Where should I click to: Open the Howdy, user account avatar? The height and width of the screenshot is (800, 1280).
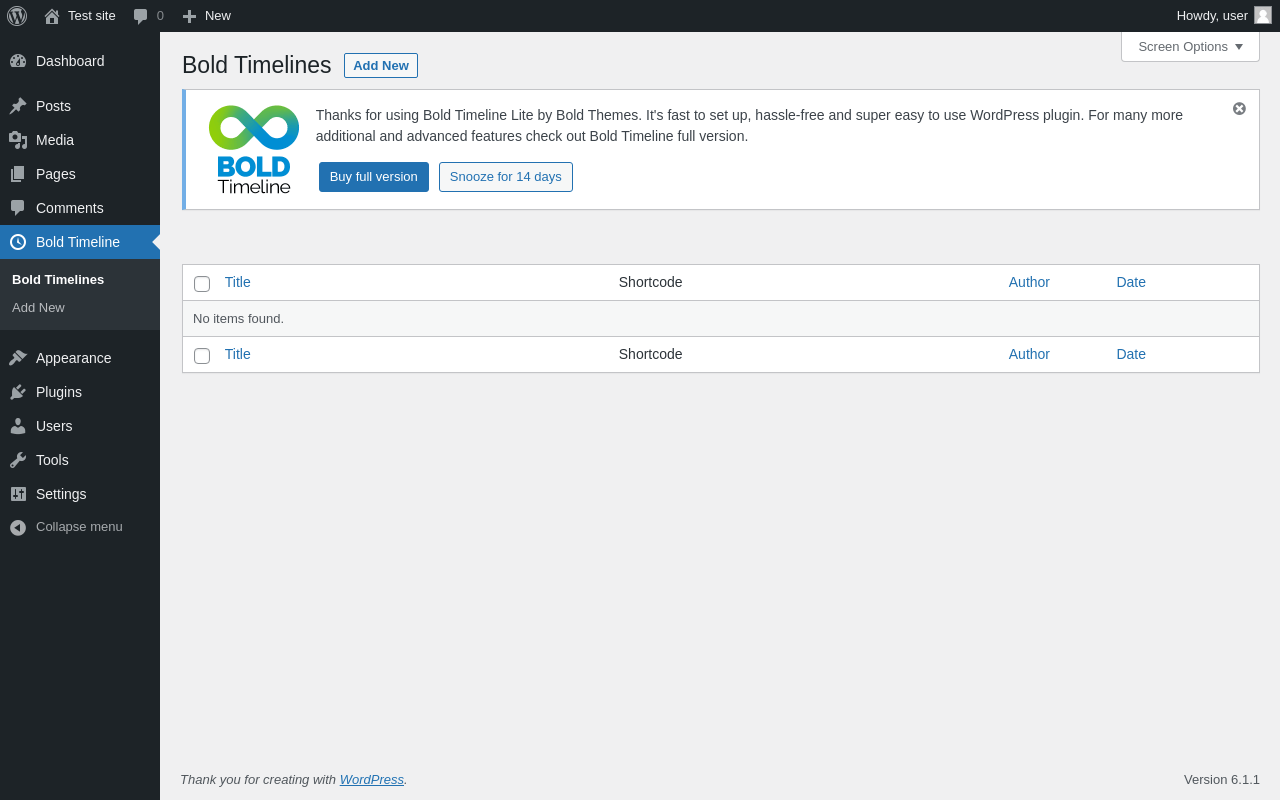point(1263,15)
